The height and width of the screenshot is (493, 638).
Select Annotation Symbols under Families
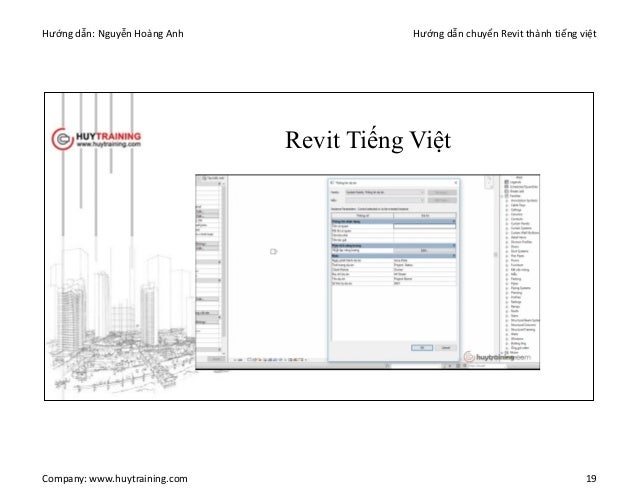click(x=524, y=201)
